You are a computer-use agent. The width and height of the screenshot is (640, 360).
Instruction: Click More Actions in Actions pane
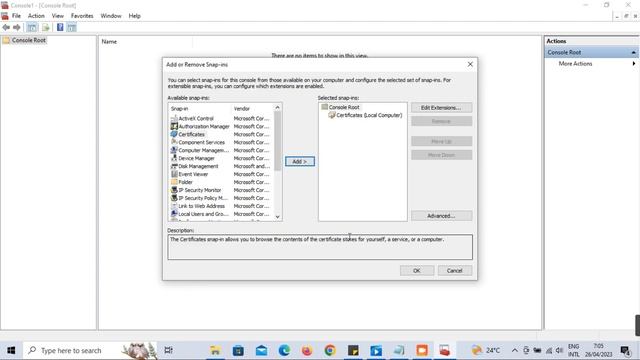(x=575, y=64)
